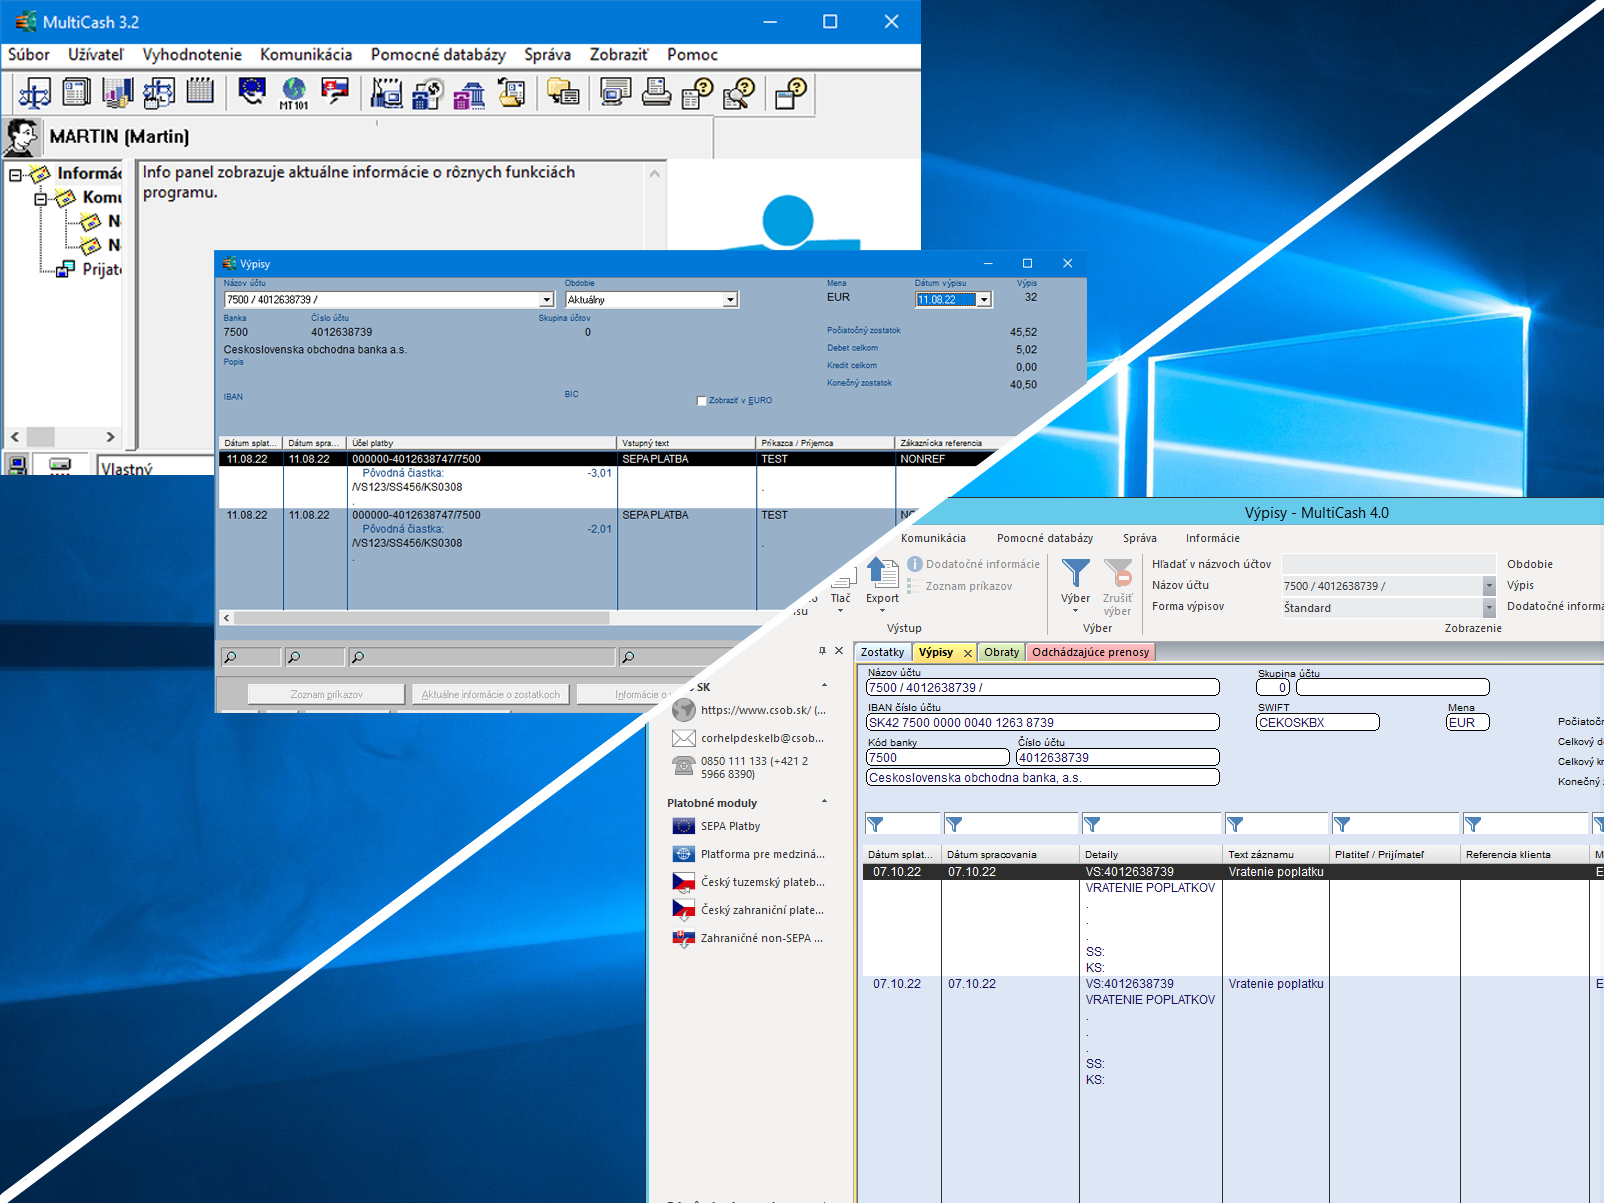Click the Aktuálne informácie o zostatkoch button
Viewport: 1604px width, 1203px height.
(490, 694)
